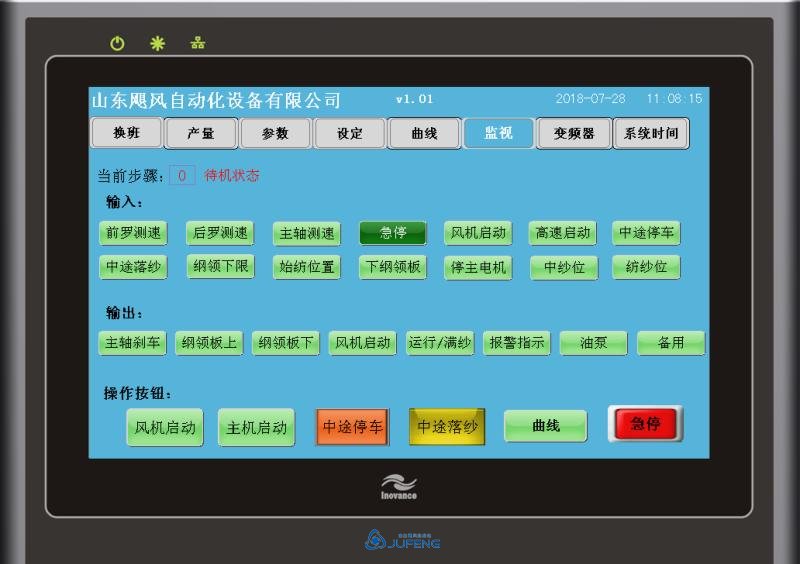Toggle the 油泵 output indicator
This screenshot has height=564, width=800.
pos(593,343)
